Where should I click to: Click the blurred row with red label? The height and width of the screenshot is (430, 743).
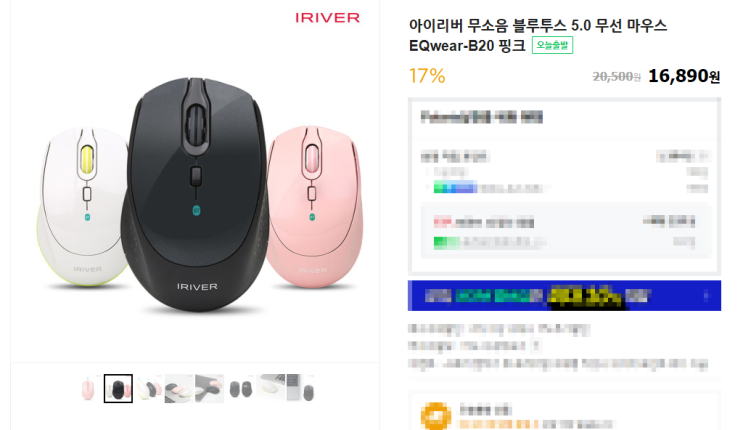click(564, 221)
